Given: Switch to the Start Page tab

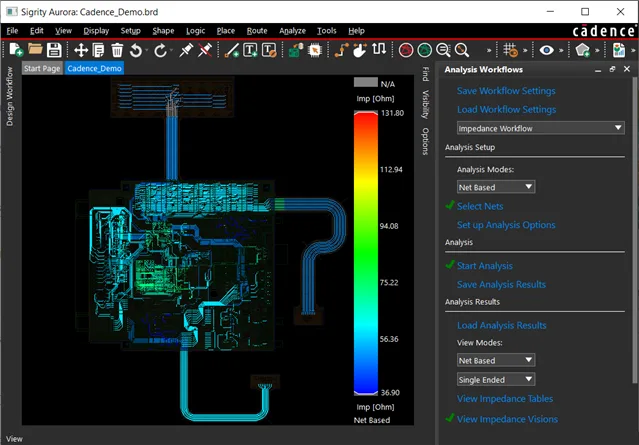Looking at the screenshot, I should coord(42,68).
